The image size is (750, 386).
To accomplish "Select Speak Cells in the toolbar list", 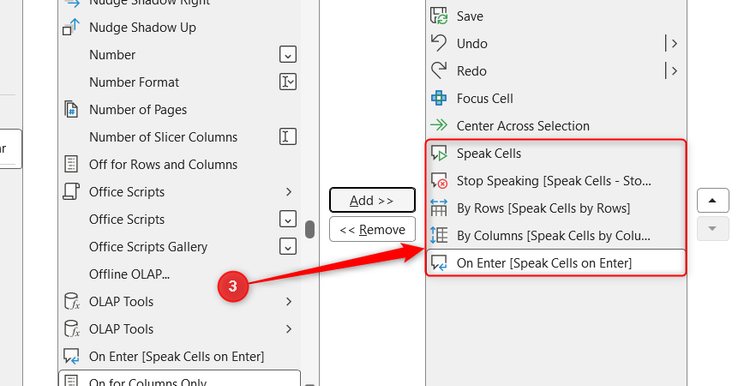I will pyautogui.click(x=556, y=153).
